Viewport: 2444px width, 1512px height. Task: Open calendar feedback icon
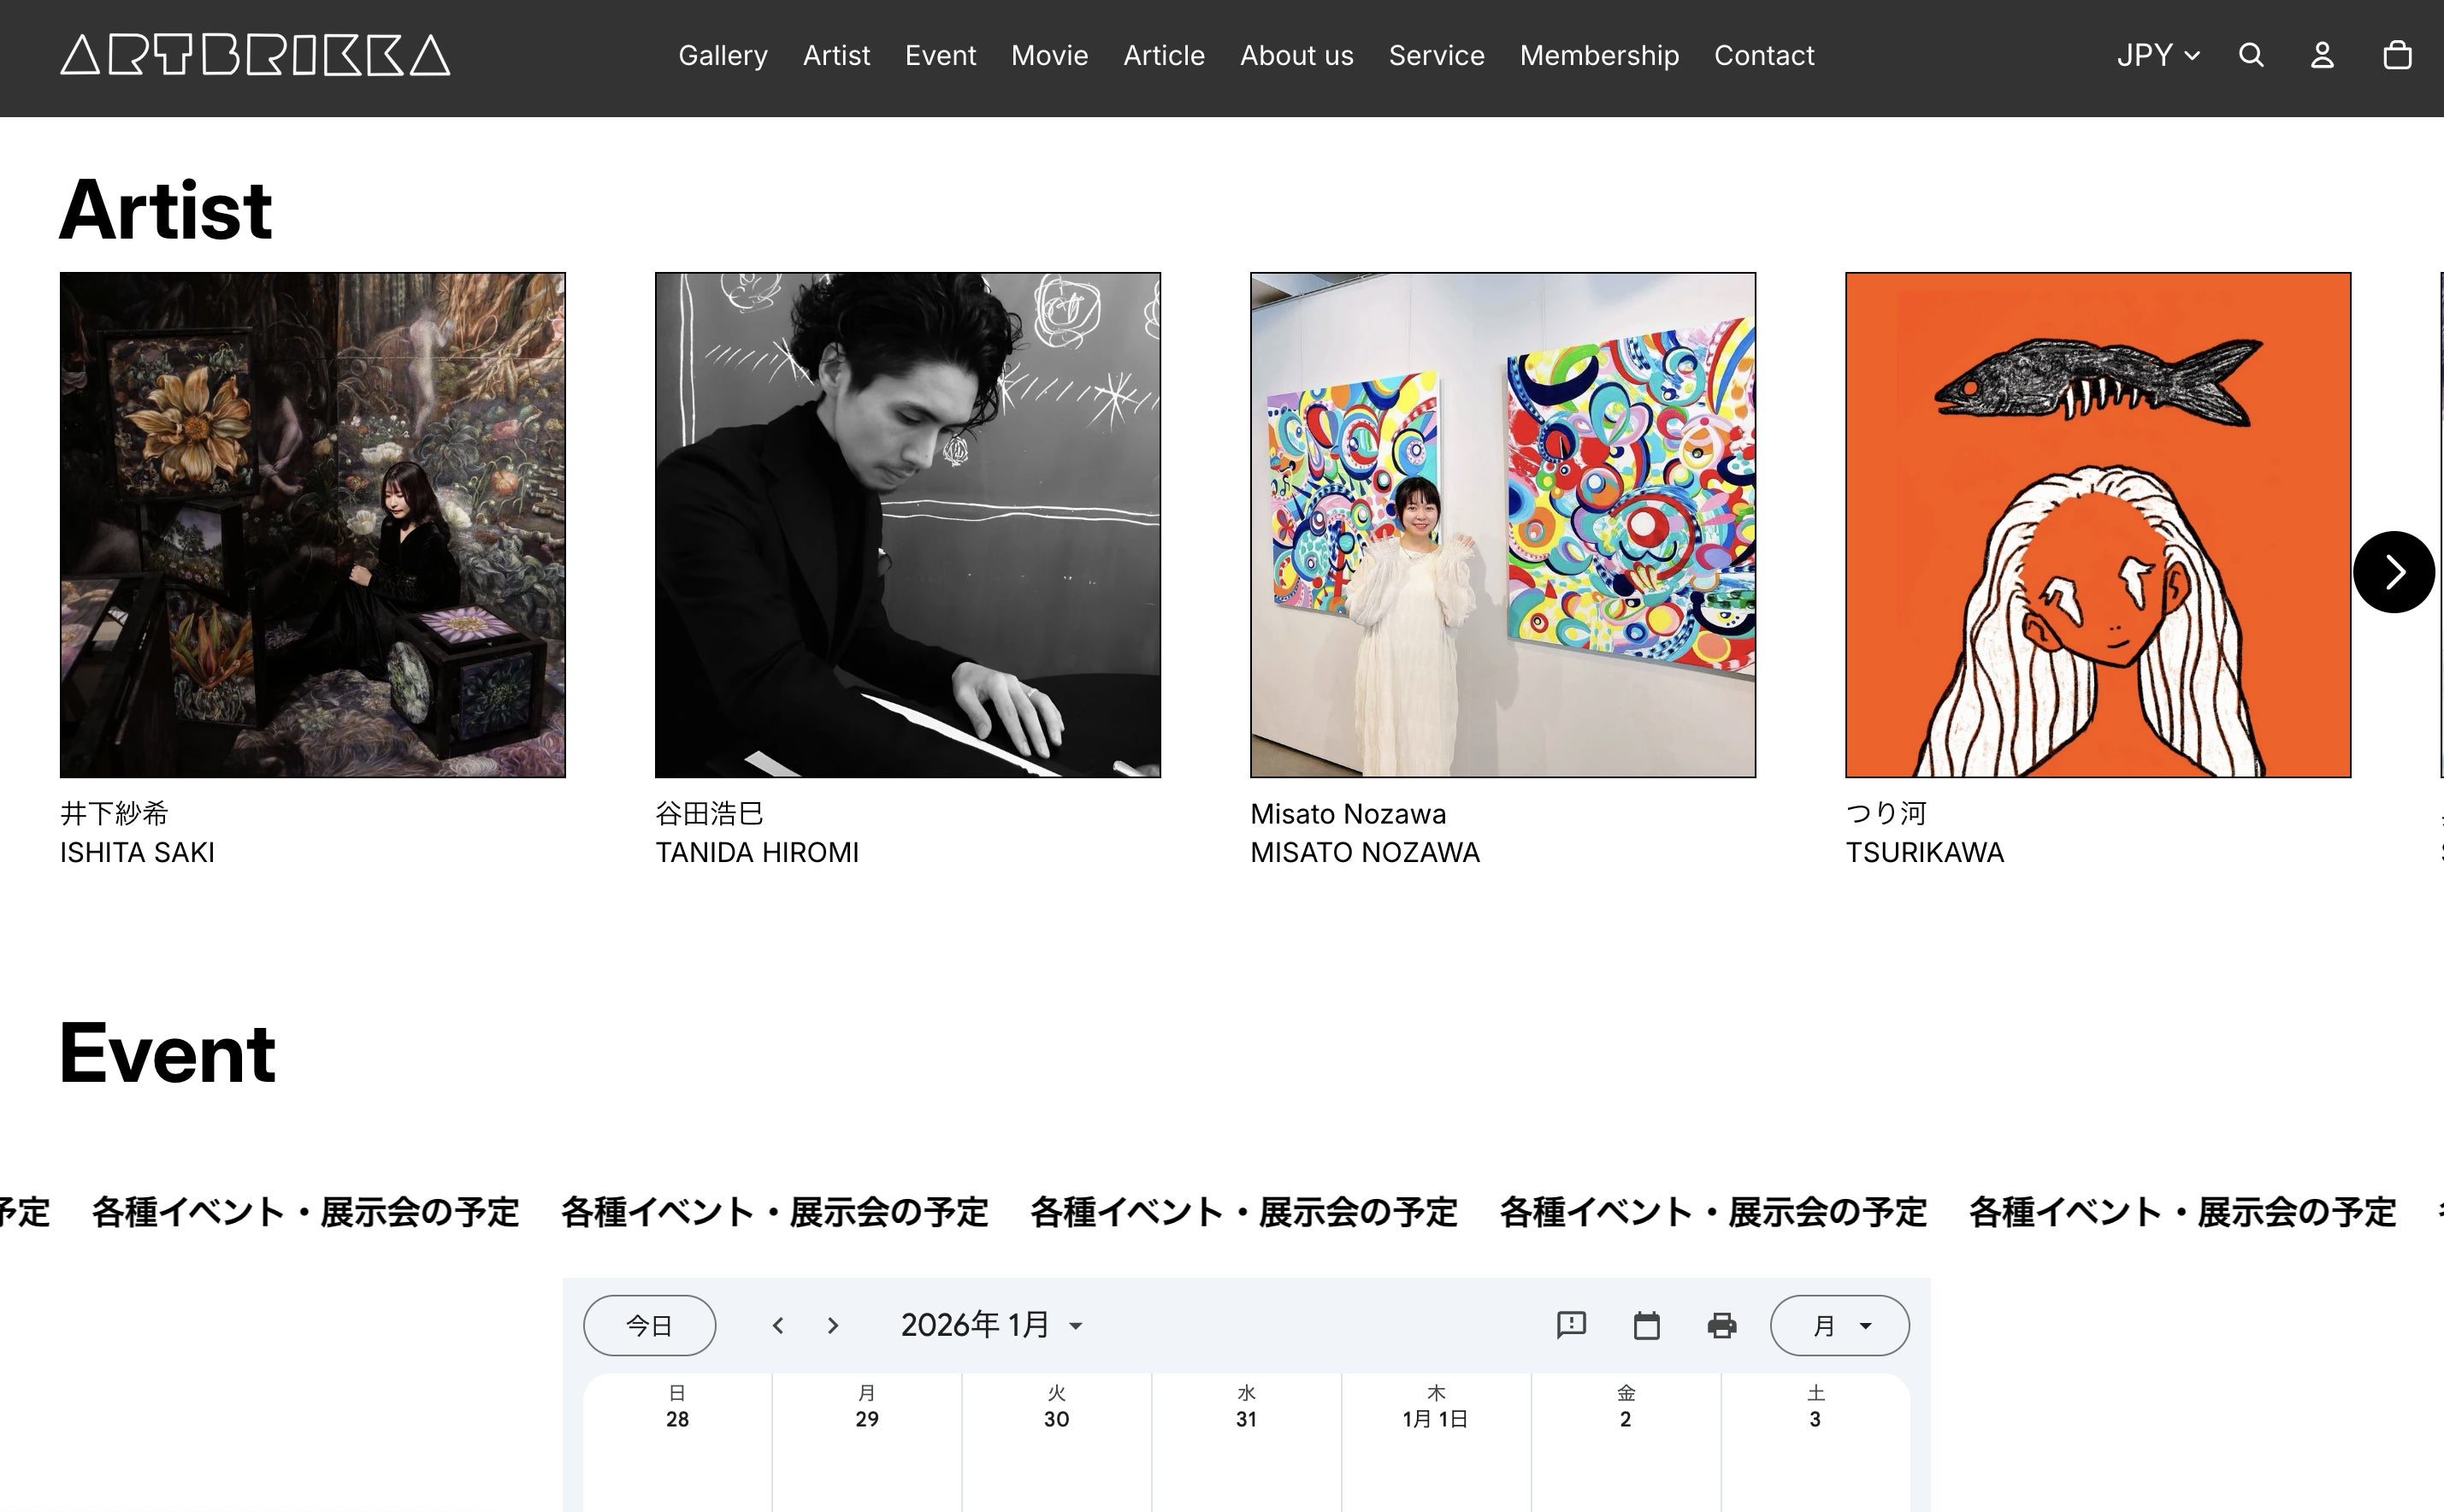point(1571,1325)
